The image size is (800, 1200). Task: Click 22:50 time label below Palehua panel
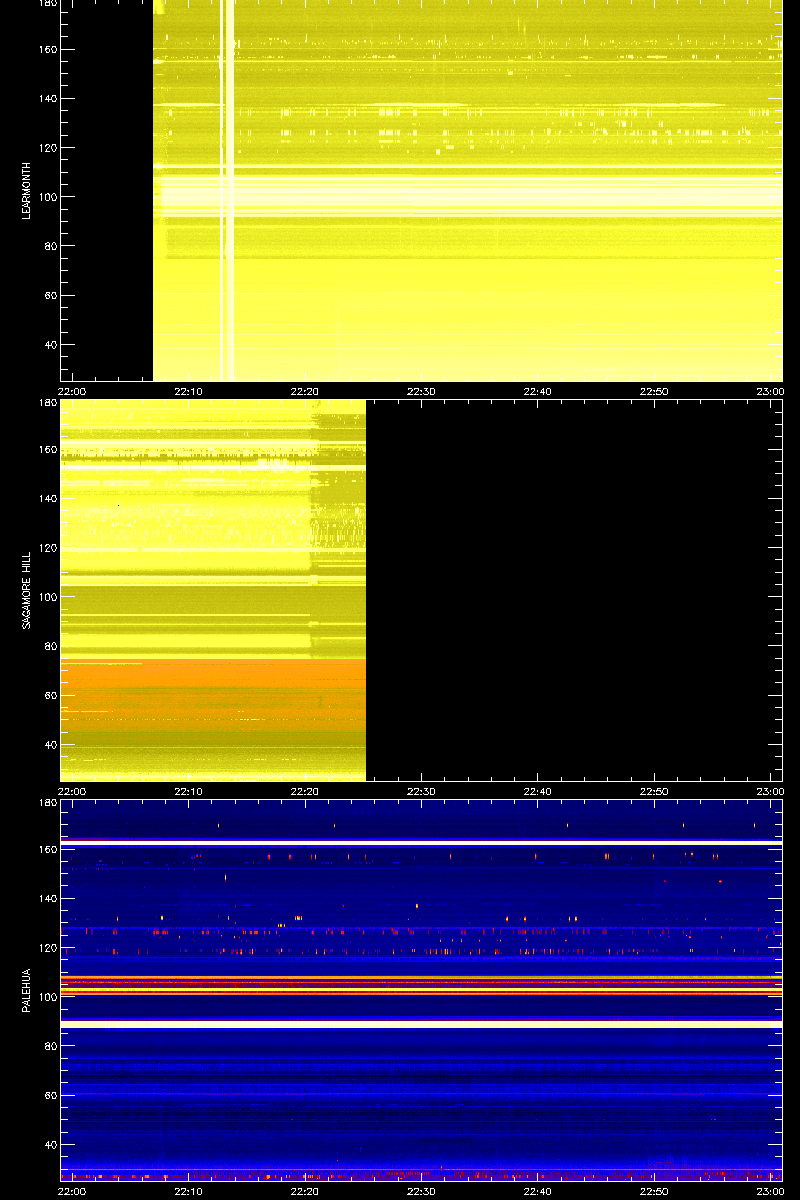[x=654, y=1191]
